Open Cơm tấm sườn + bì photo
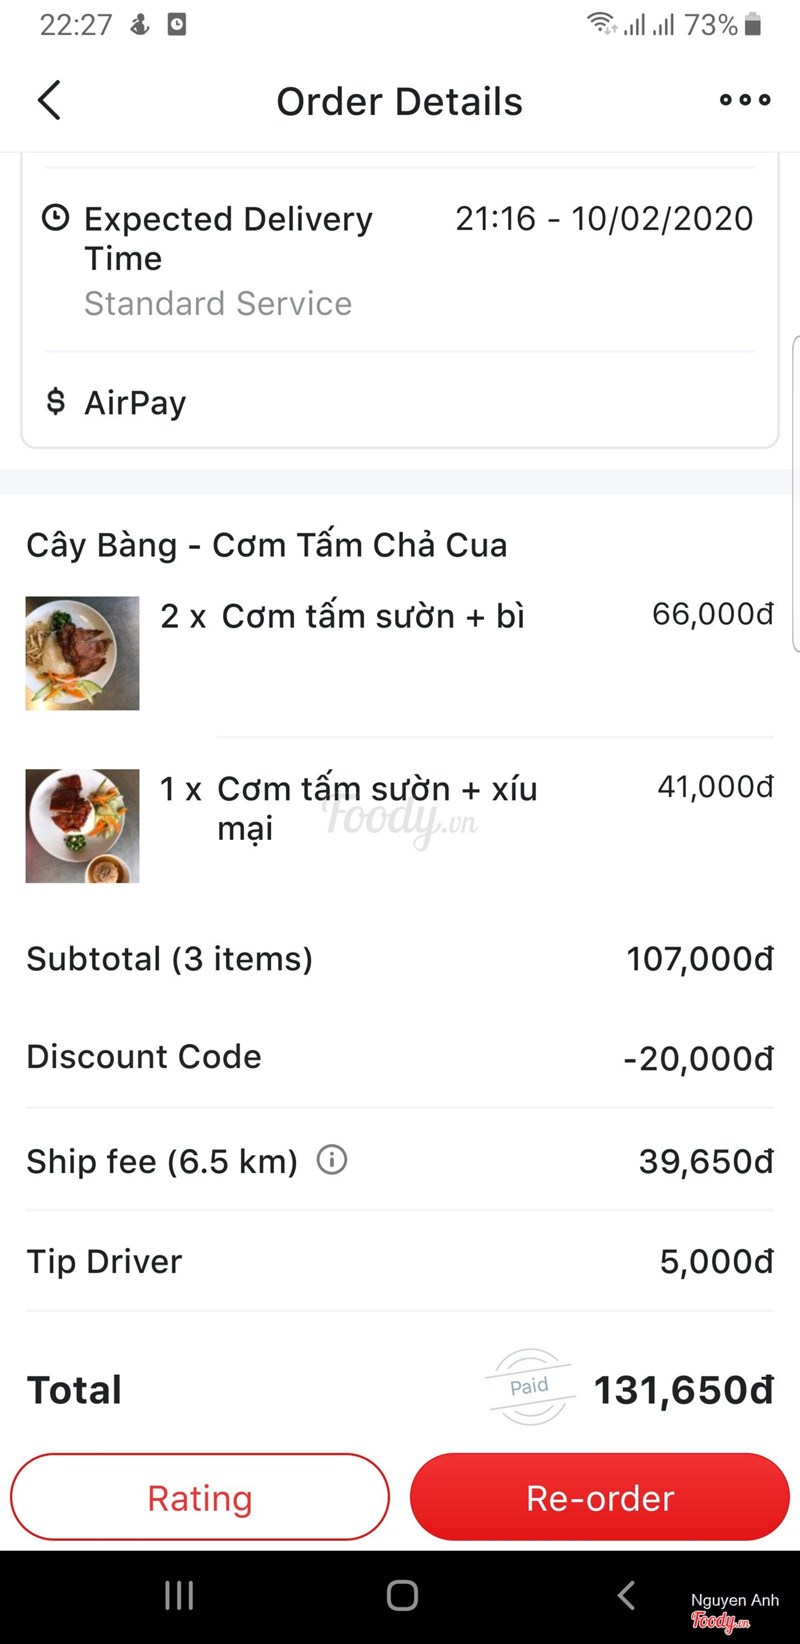Viewport: 800px width, 1644px height. [x=82, y=653]
